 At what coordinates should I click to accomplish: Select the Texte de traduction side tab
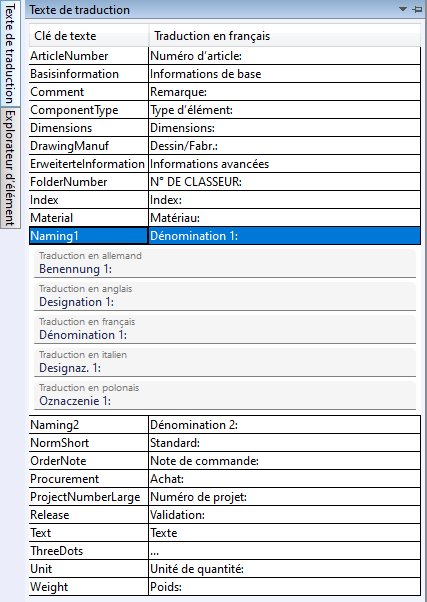[10, 53]
